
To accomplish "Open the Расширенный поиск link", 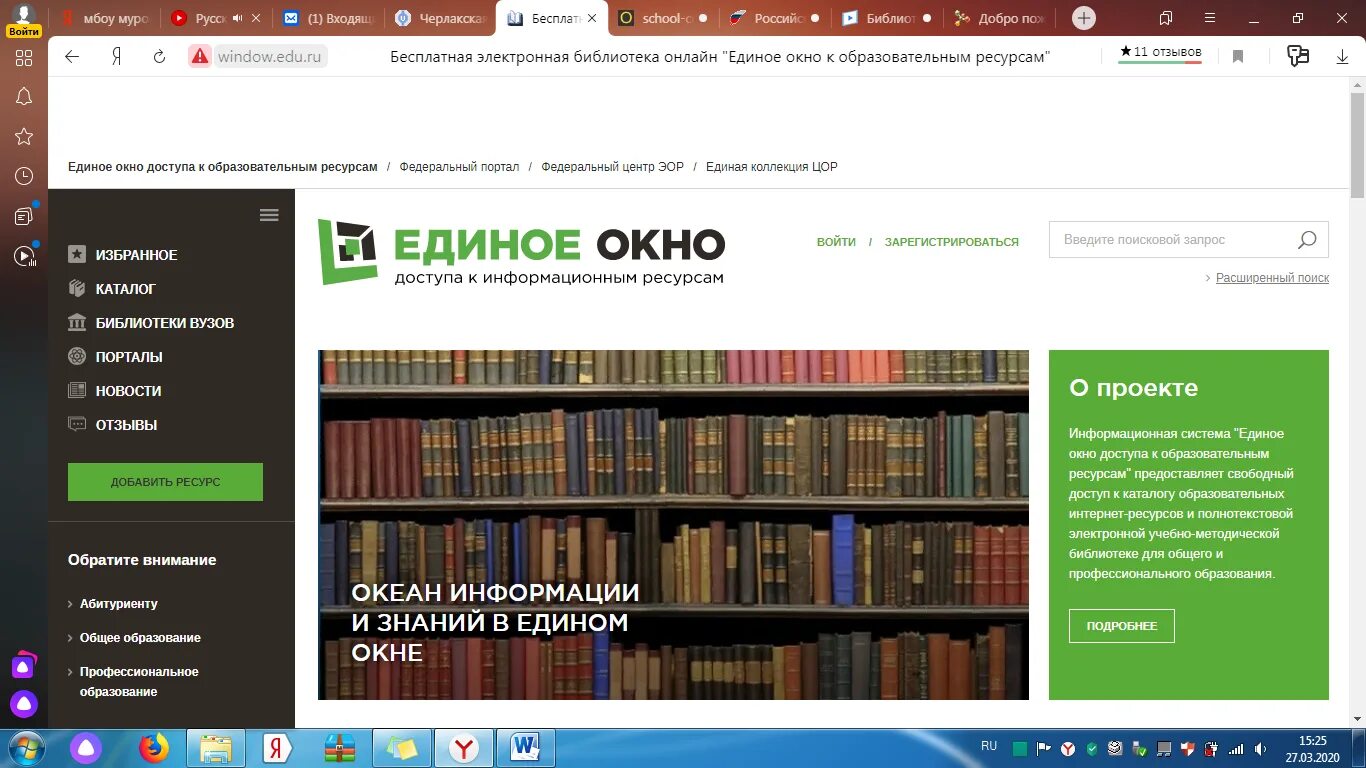I will pos(1272,278).
